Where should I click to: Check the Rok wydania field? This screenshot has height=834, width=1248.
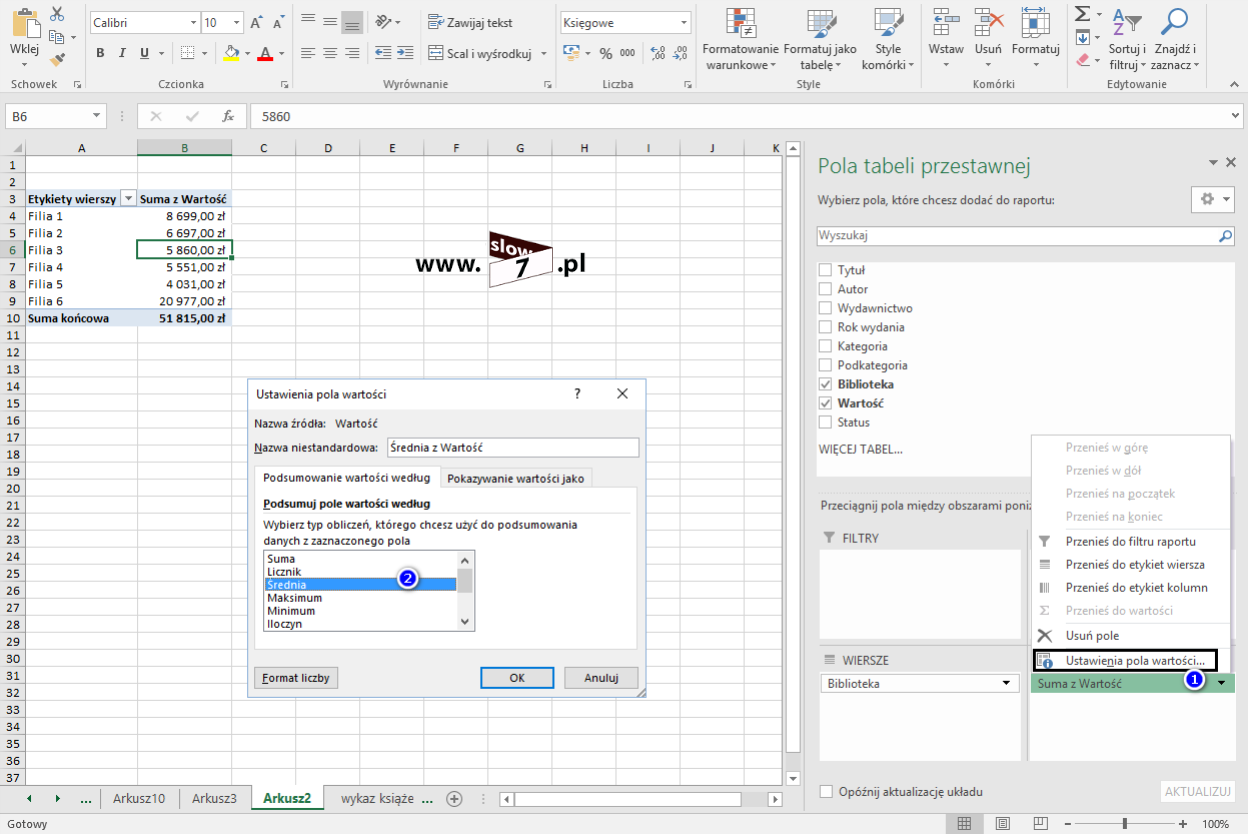[825, 327]
